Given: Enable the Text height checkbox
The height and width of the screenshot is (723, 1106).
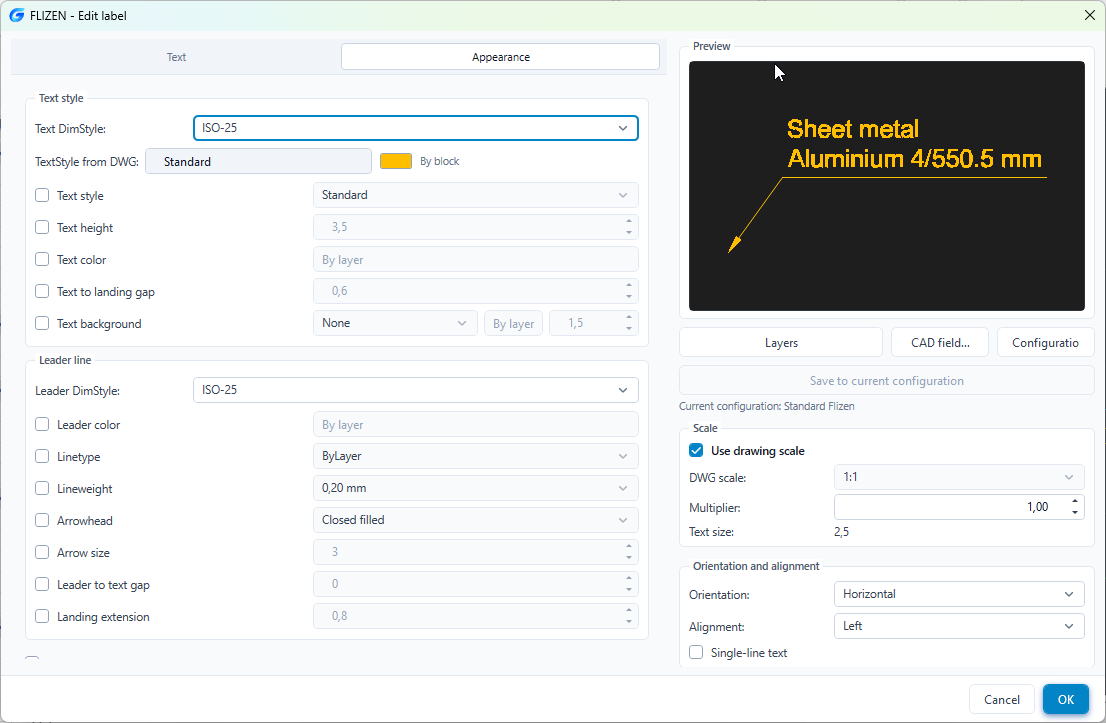Looking at the screenshot, I should (x=42, y=227).
